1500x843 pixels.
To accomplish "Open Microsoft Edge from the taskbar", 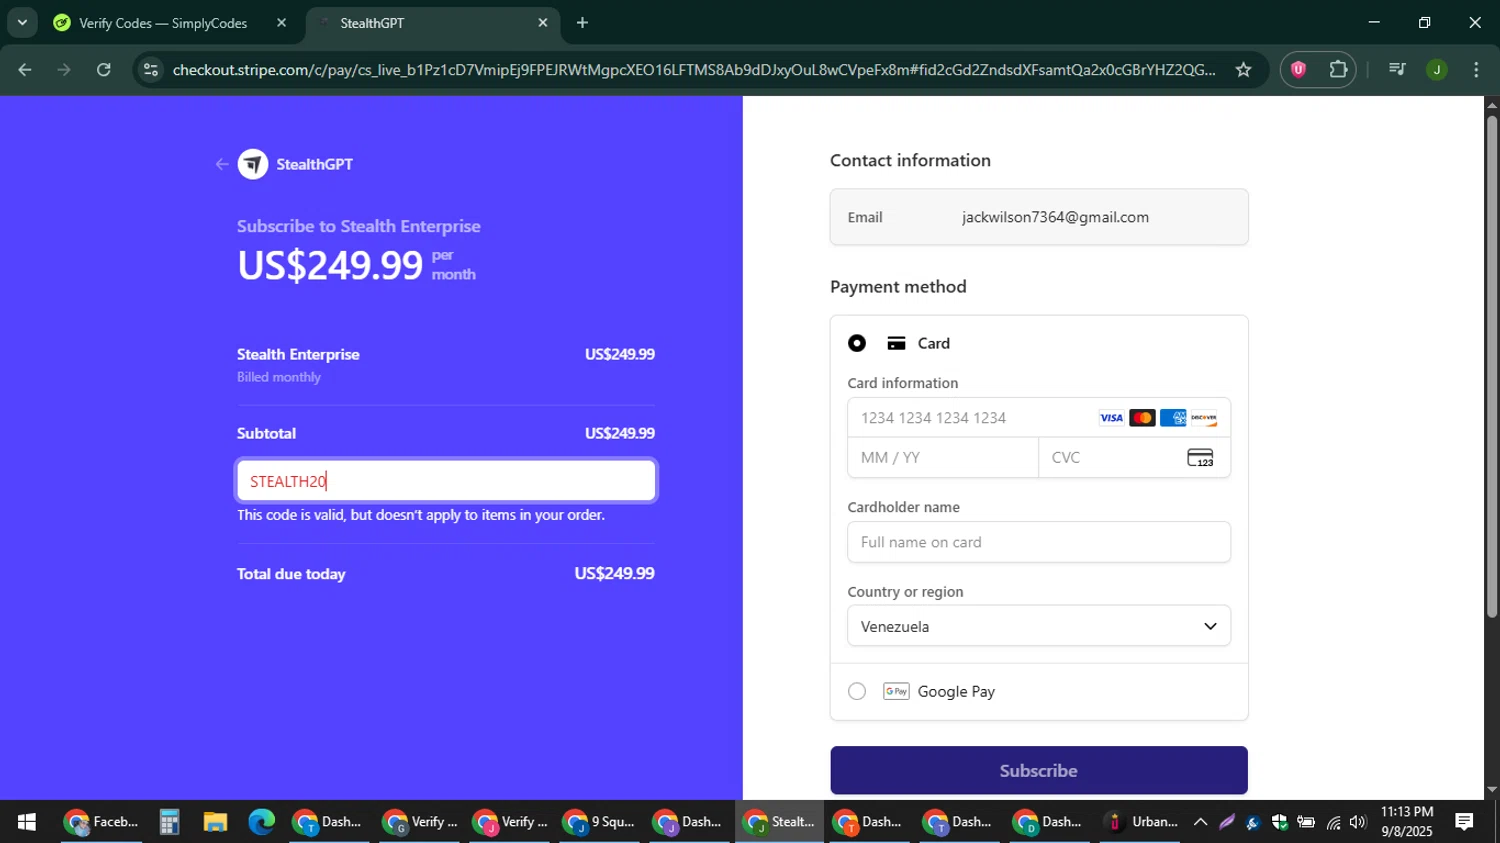I will pyautogui.click(x=261, y=822).
